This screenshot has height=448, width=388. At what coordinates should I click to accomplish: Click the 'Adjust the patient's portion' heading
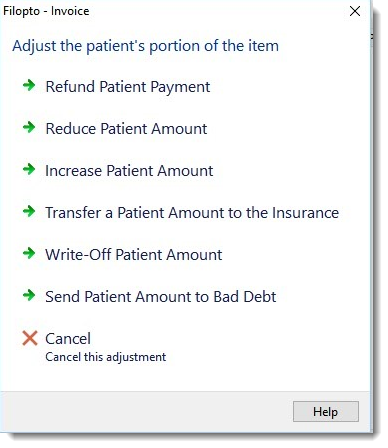pyautogui.click(x=145, y=46)
